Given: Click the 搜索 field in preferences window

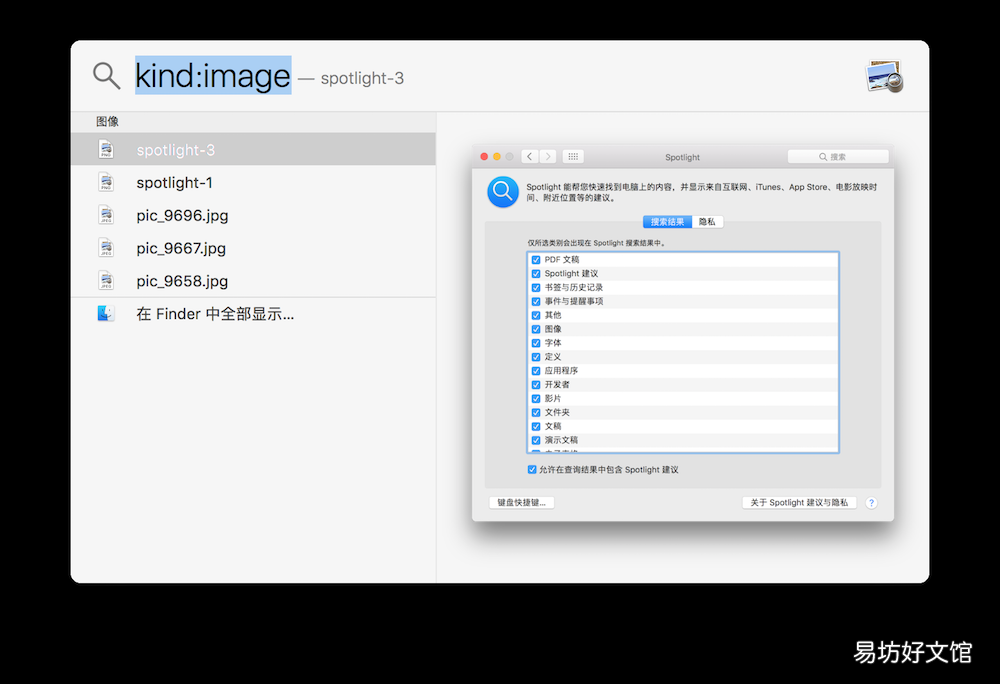Looking at the screenshot, I should coord(838,157).
